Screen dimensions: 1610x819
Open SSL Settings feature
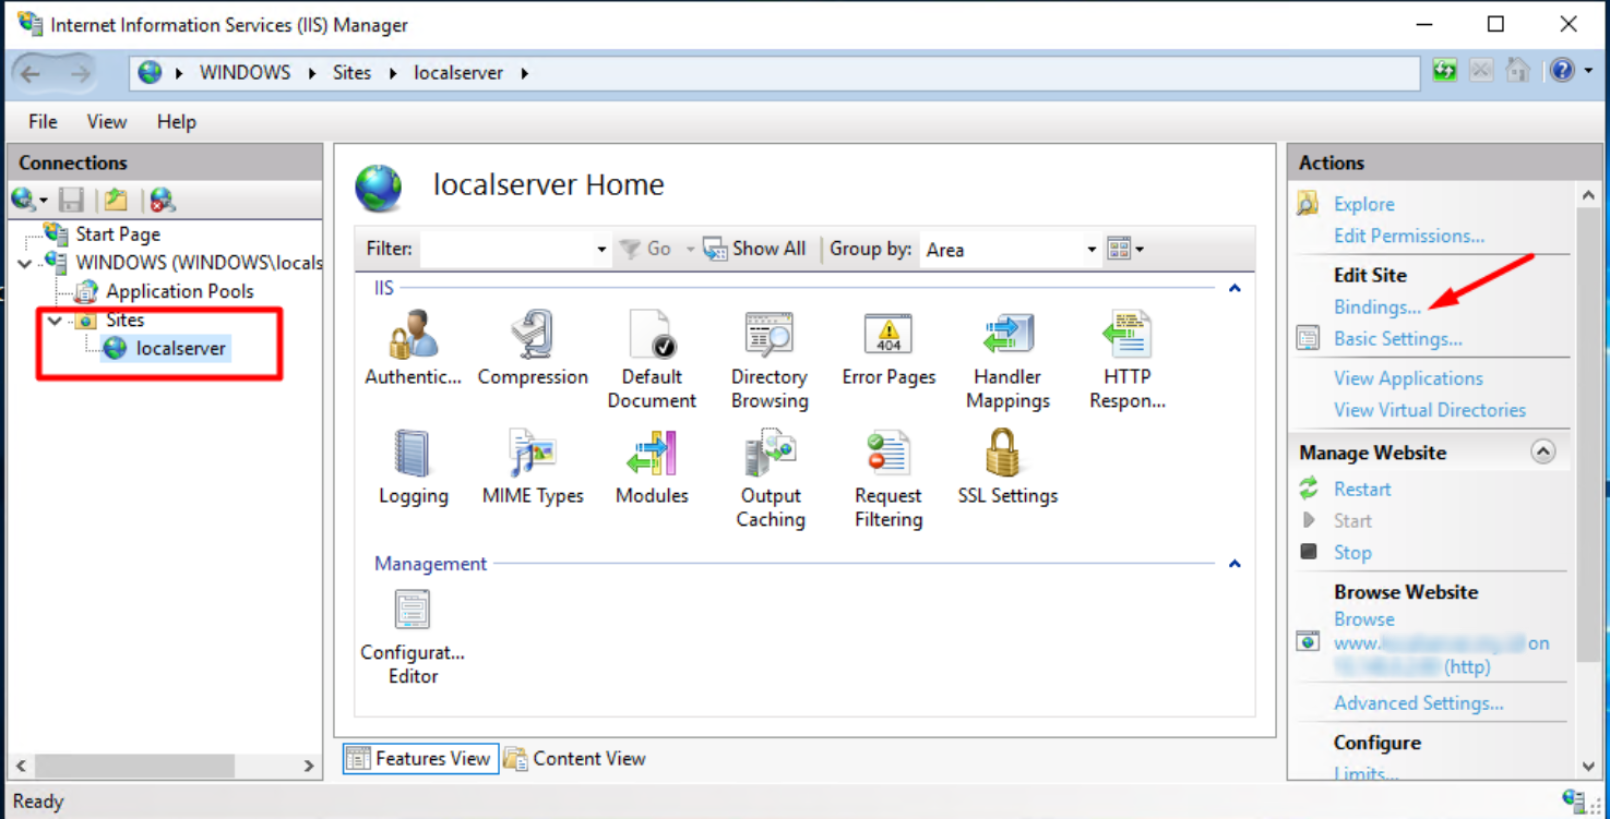pyautogui.click(x=1008, y=467)
